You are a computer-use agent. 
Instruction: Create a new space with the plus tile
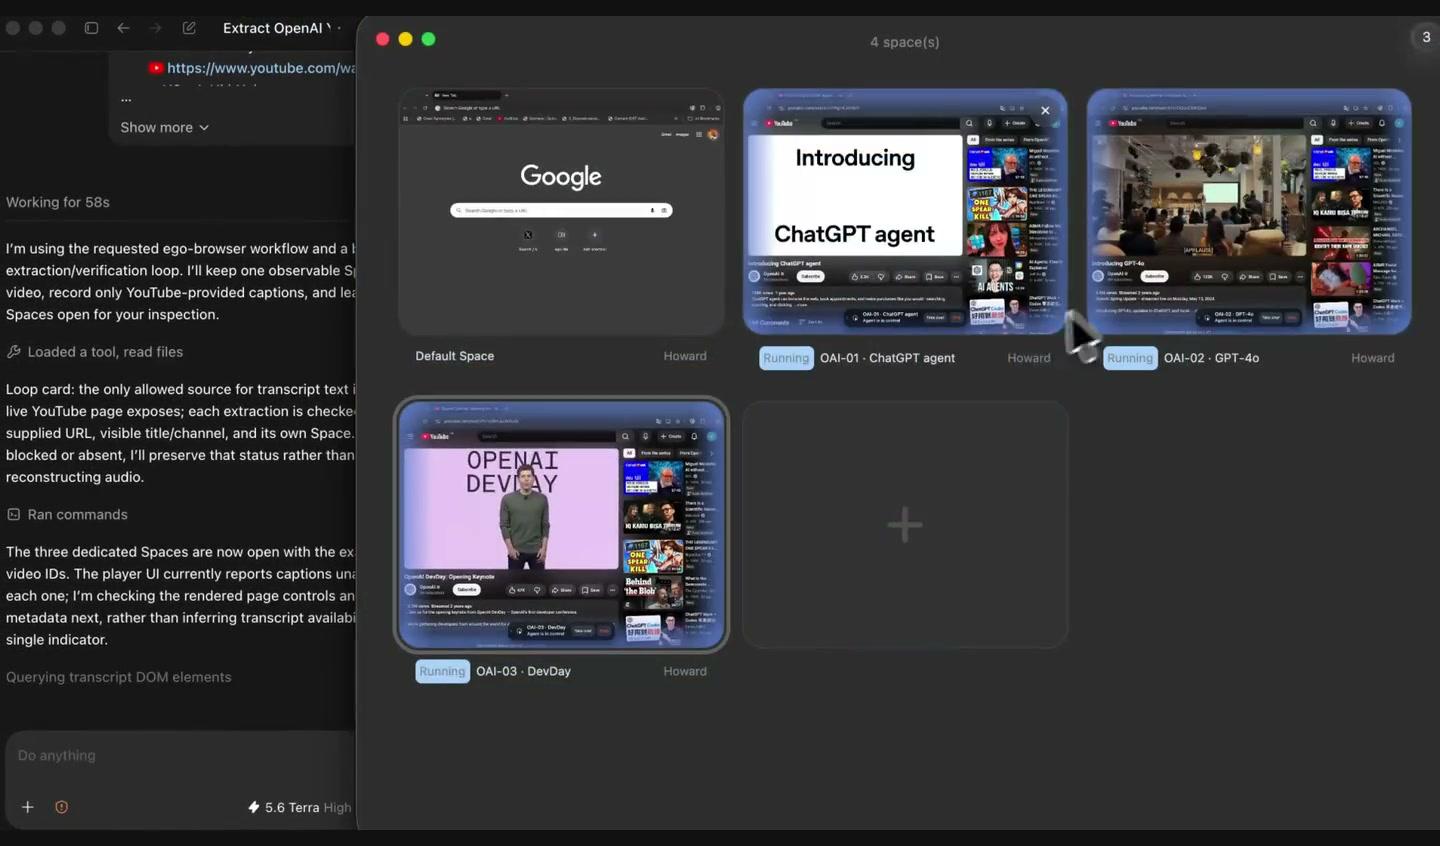[905, 525]
